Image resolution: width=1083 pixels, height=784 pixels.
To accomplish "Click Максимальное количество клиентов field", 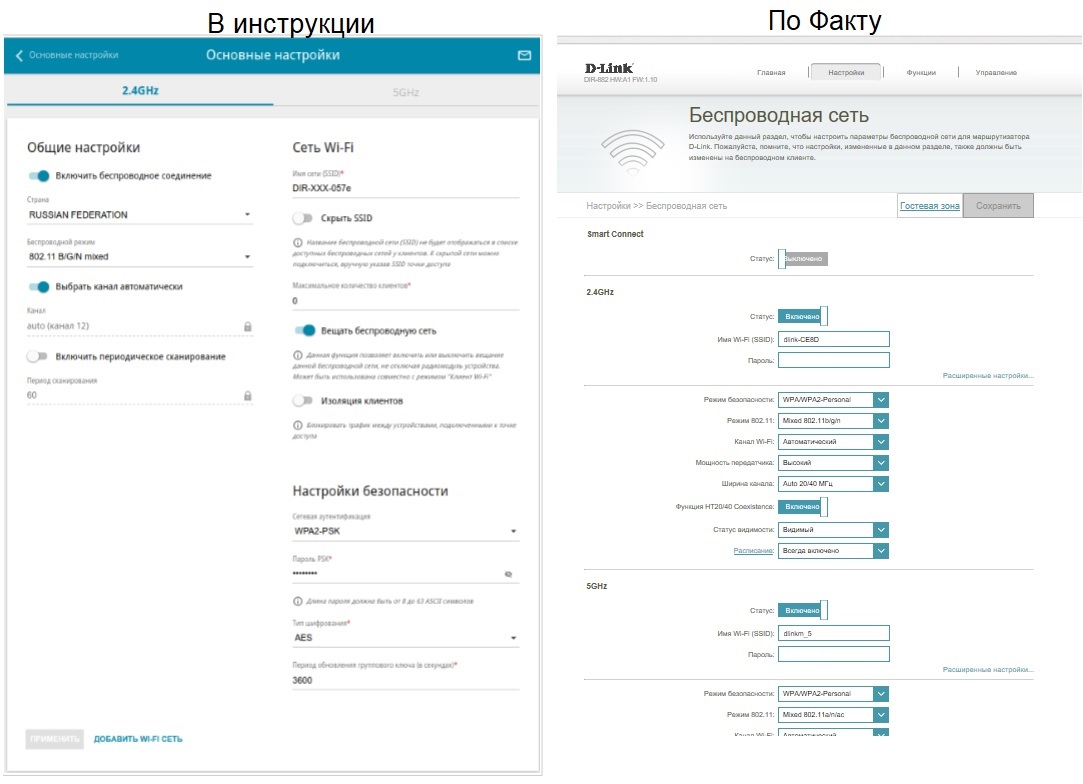I will [405, 301].
